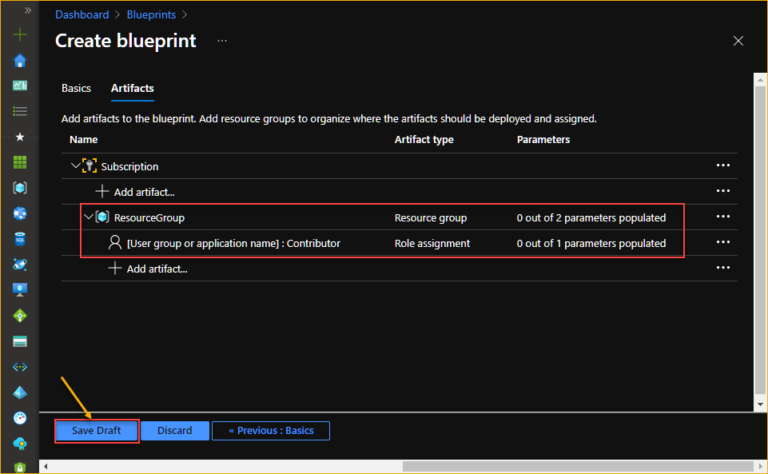
Task: Click the Favorites star icon in sidebar
Action: [20, 136]
